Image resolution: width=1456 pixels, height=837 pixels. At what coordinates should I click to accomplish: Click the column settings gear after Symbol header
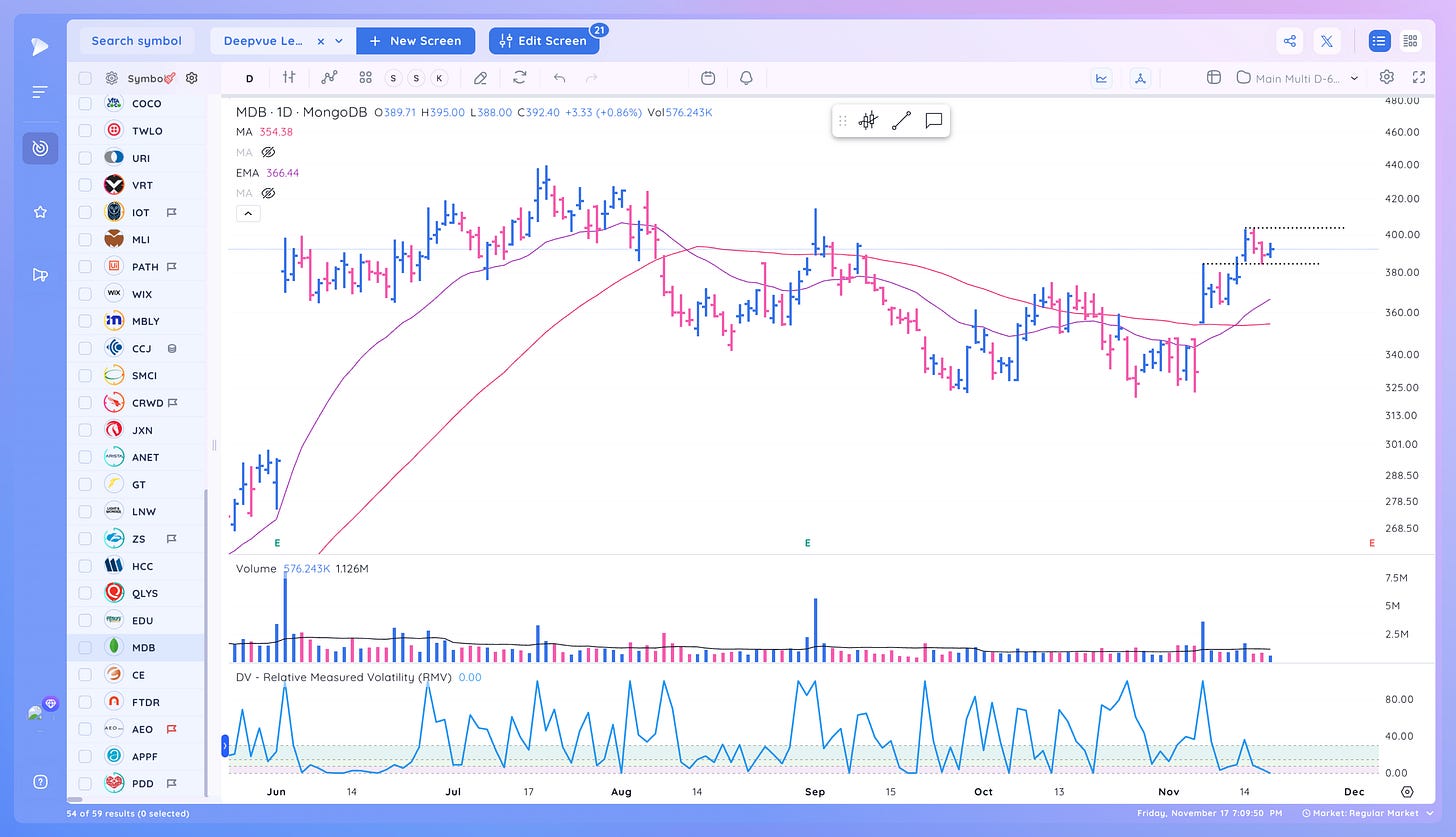click(192, 78)
